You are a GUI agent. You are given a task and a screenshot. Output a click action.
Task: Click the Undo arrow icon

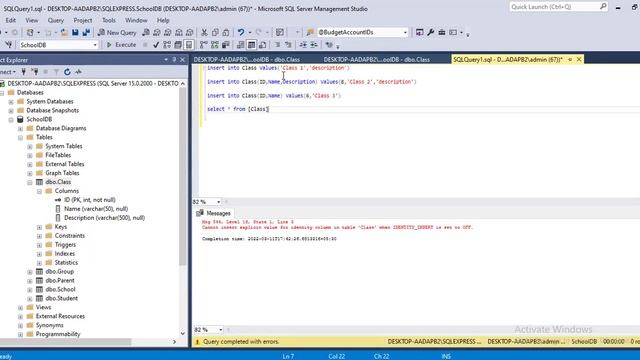pos(241,32)
